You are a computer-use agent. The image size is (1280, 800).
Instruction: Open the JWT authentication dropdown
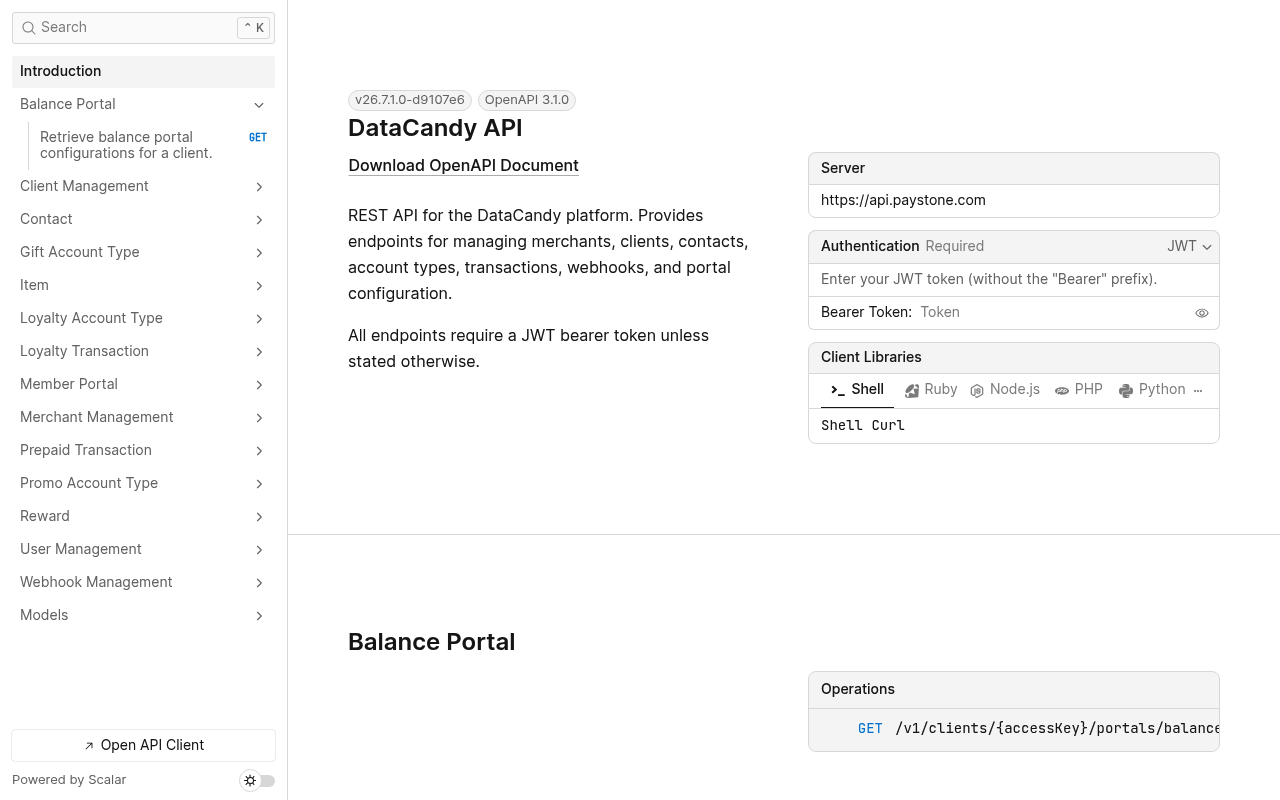(1190, 246)
